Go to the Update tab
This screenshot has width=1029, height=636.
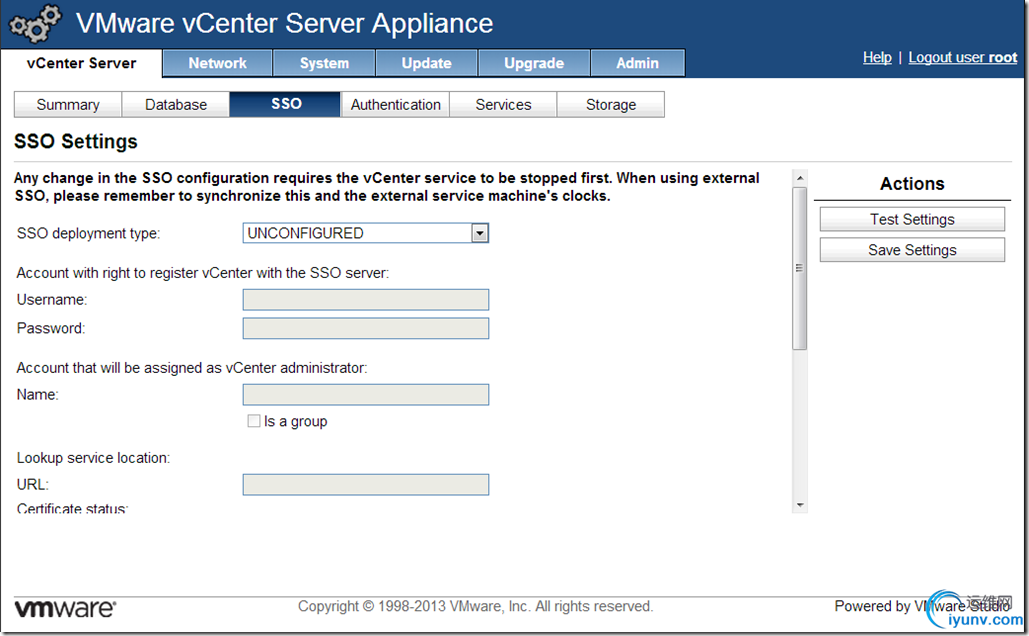click(x=427, y=63)
